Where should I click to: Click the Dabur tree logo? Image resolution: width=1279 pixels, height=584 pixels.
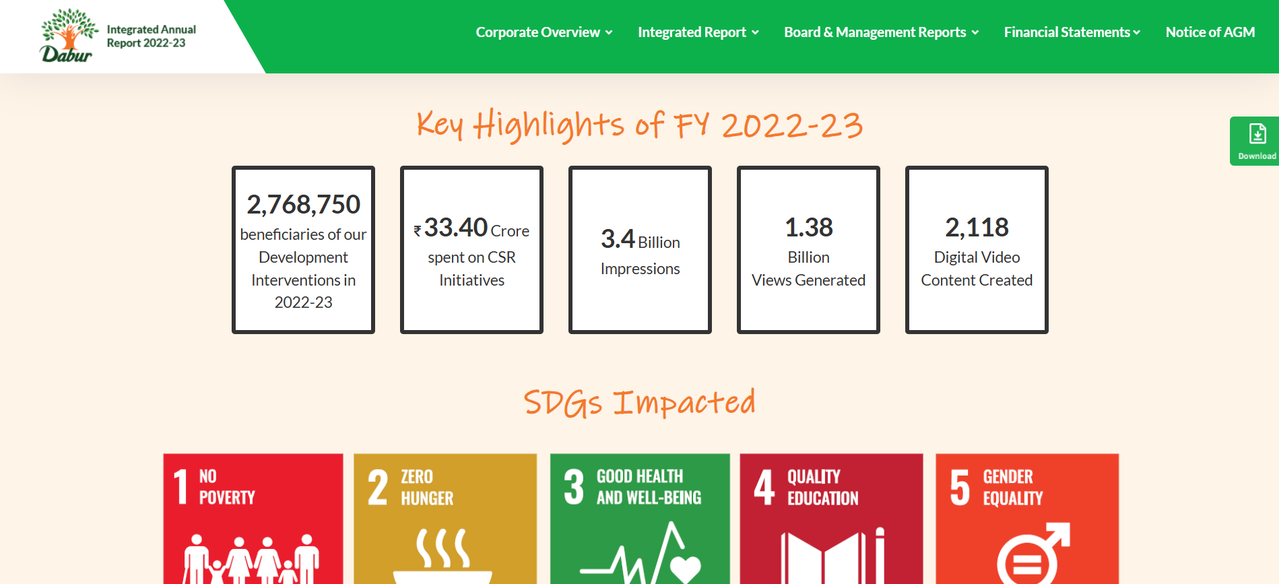[69, 35]
